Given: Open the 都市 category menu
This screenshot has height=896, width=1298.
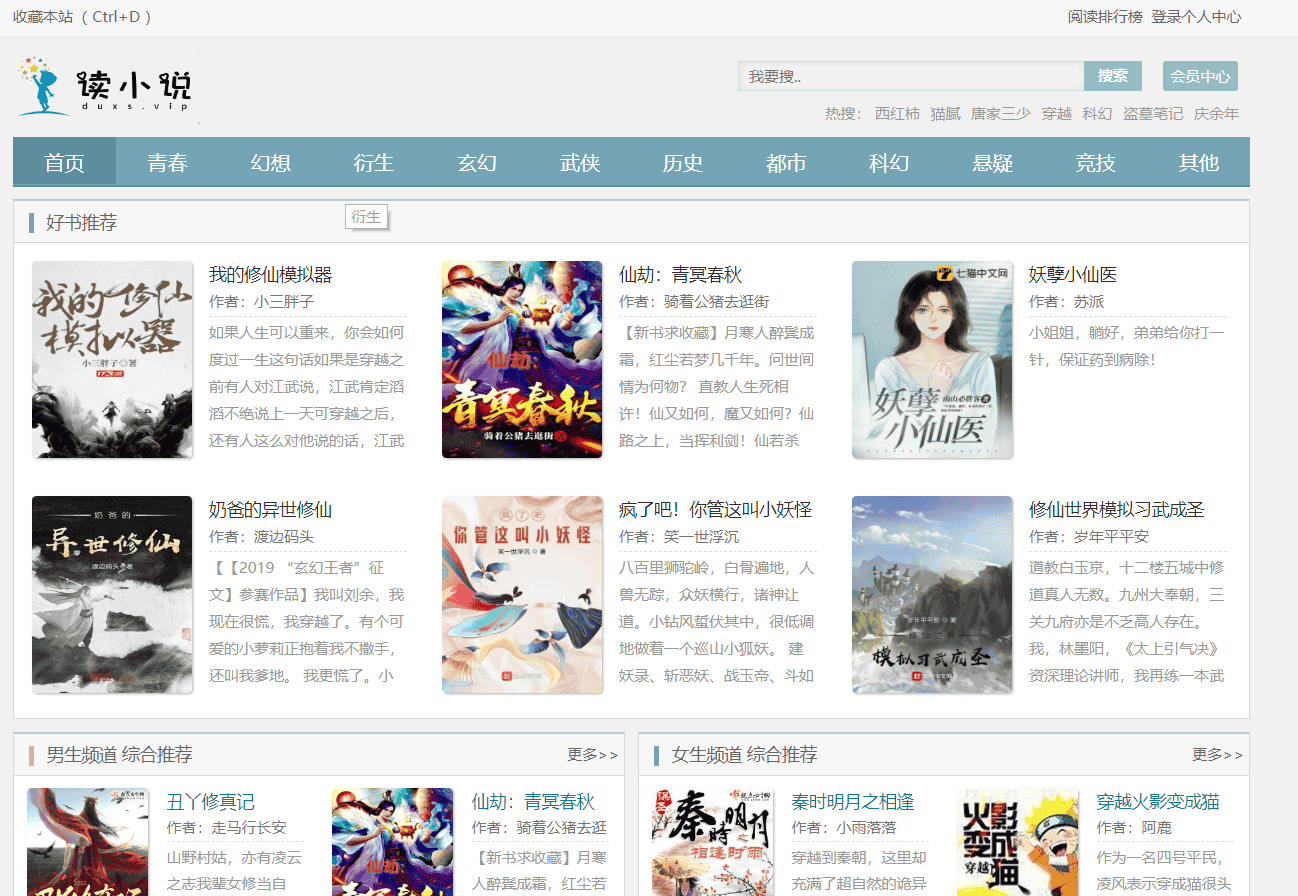Looking at the screenshot, I should (x=786, y=162).
